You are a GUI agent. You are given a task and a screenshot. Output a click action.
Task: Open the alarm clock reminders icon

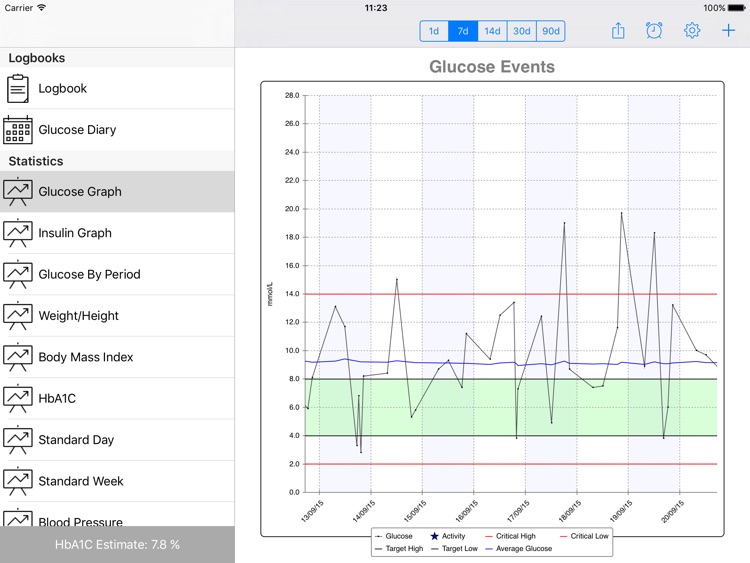[654, 31]
